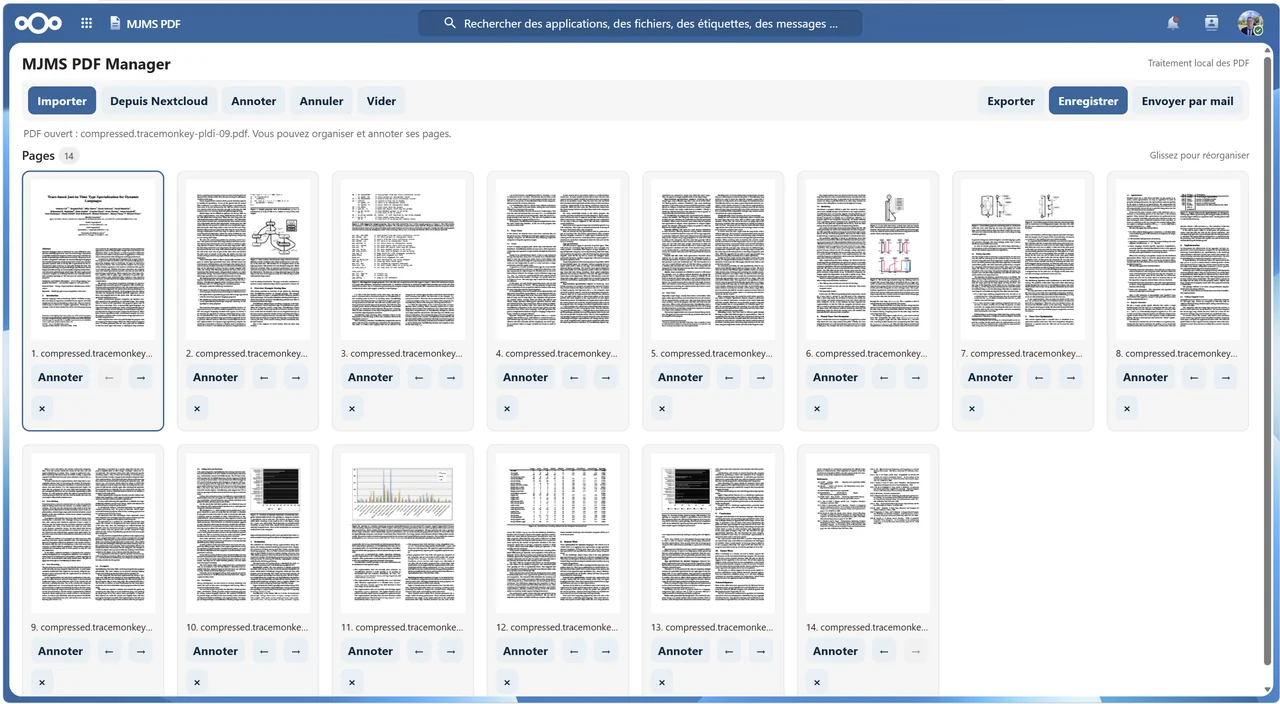Select page 2 thumbnail with diagram
This screenshot has width=1280, height=704.
tap(248, 259)
